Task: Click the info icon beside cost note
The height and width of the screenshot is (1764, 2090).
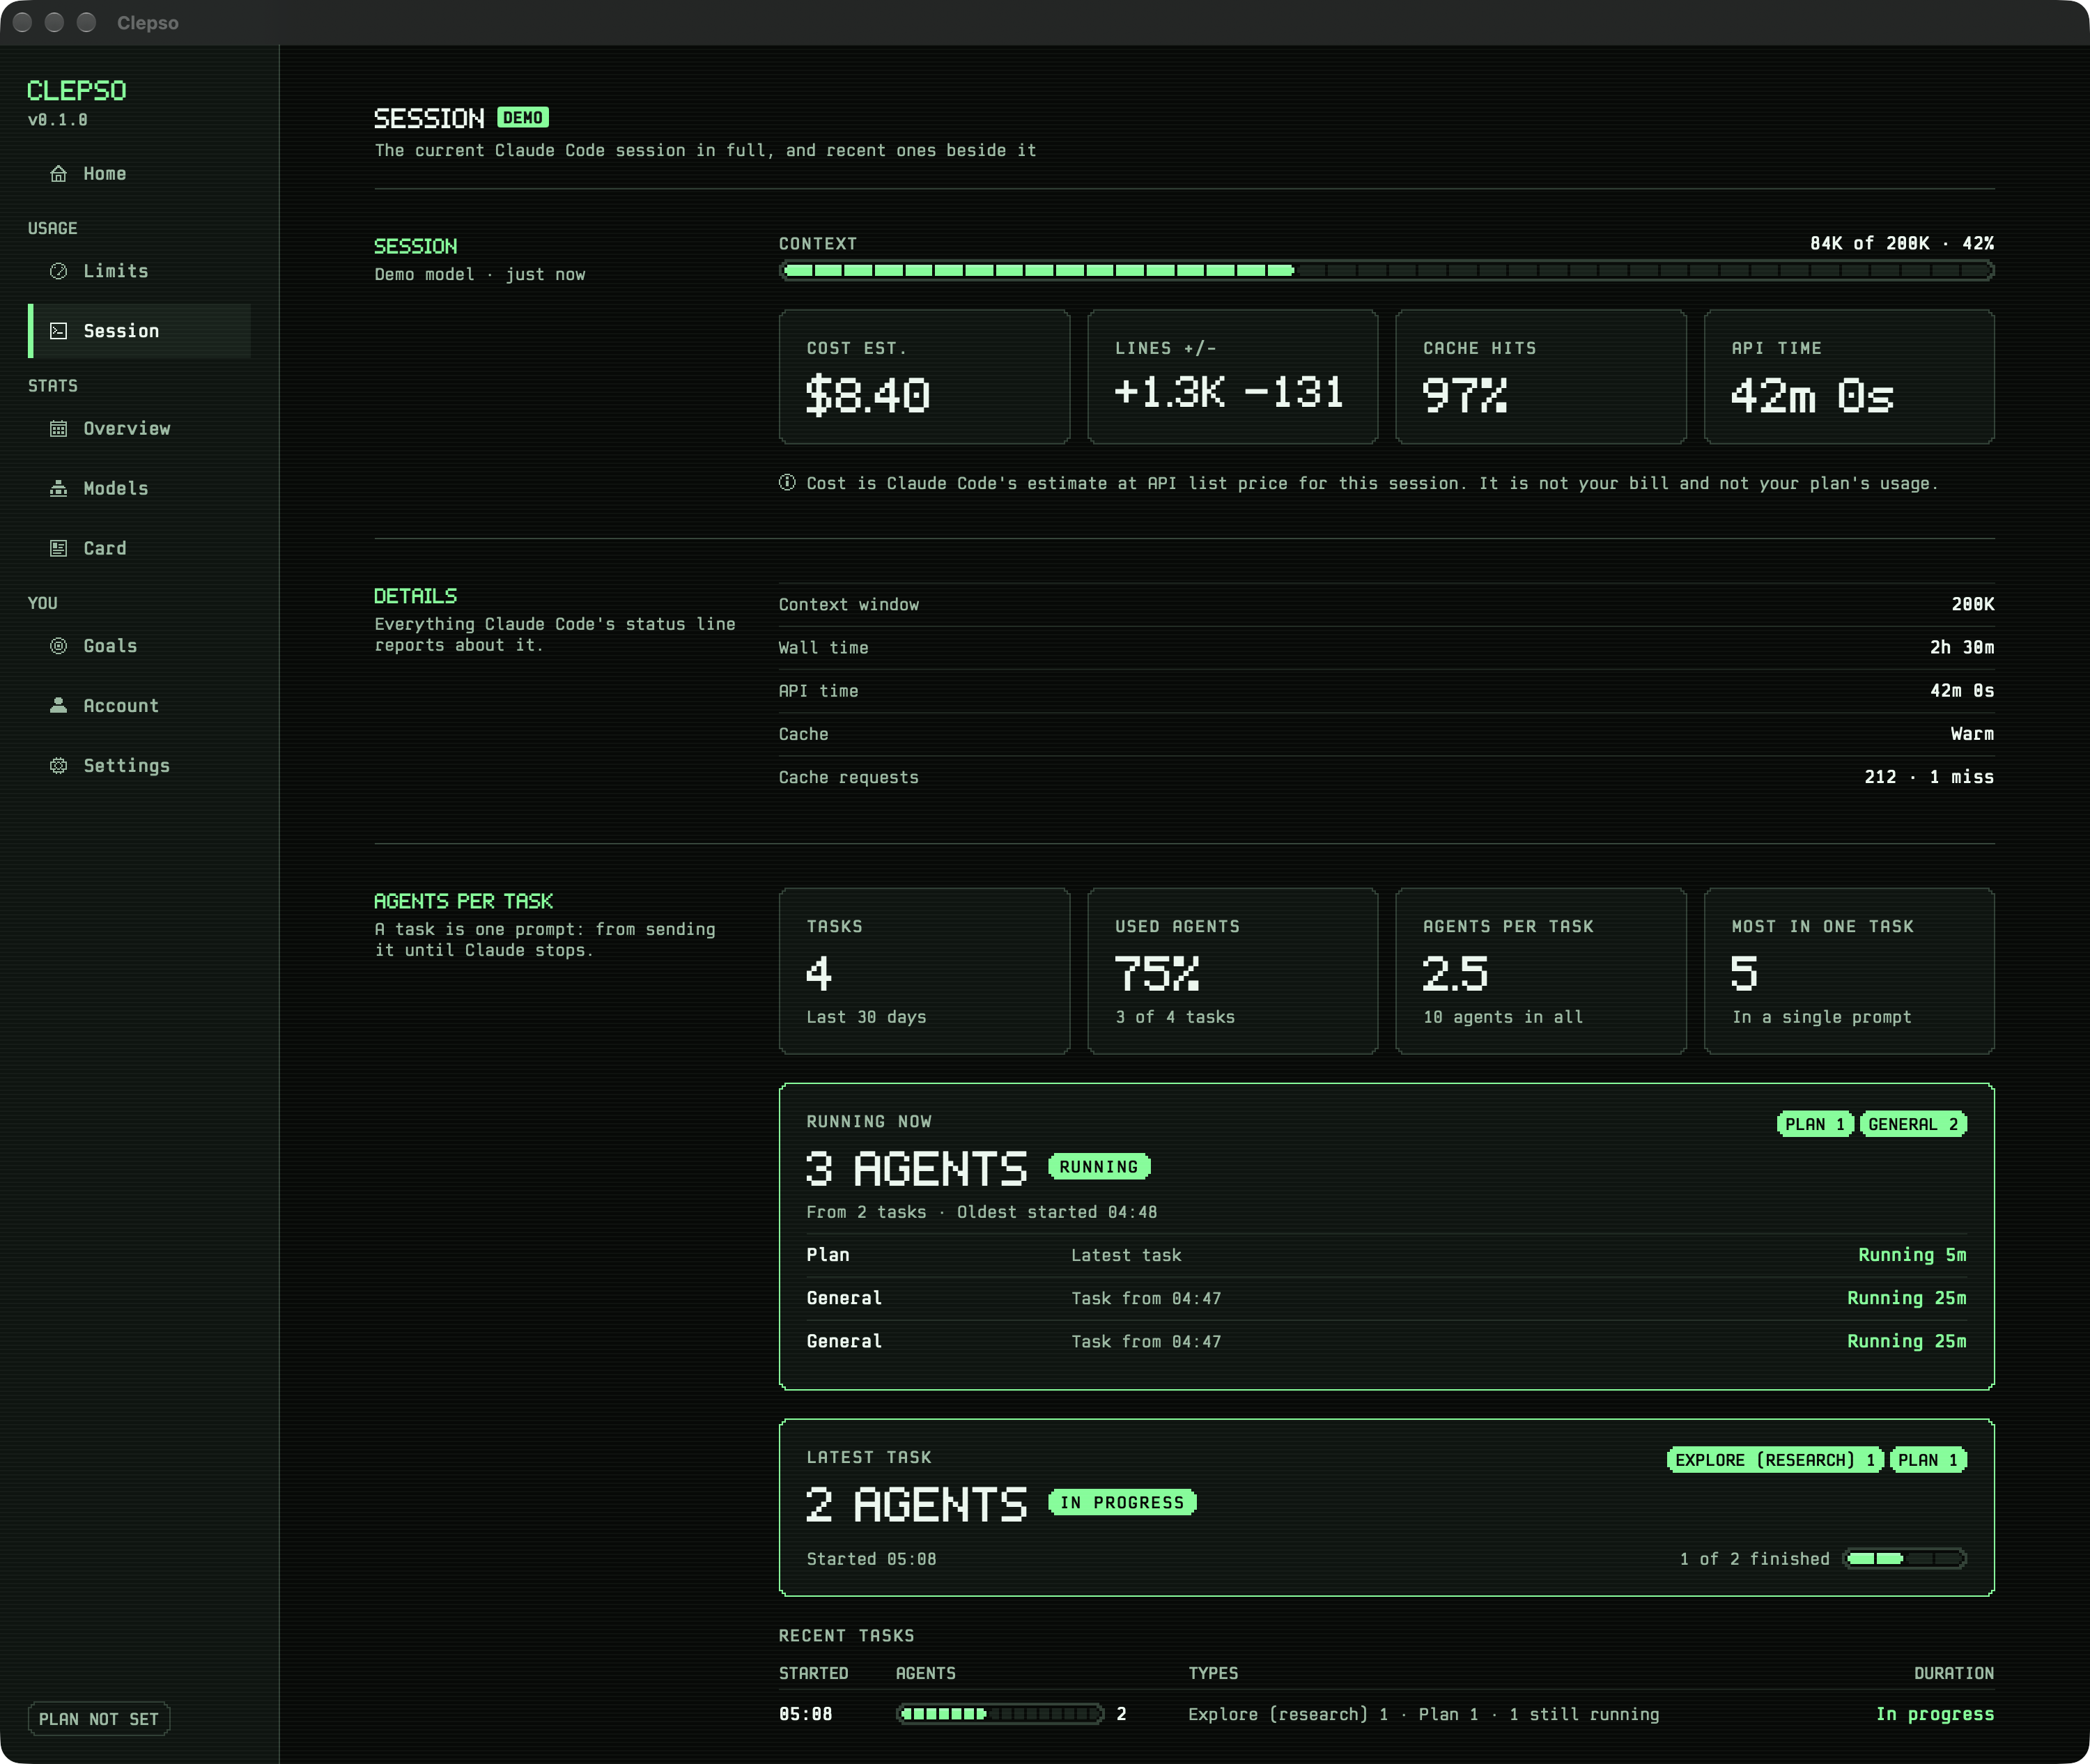Action: [788, 483]
